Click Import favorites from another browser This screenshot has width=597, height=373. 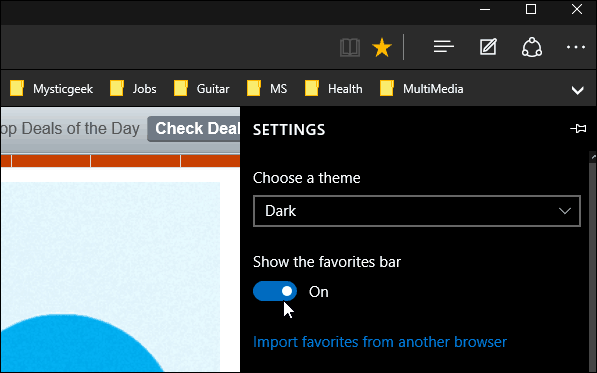tap(380, 342)
